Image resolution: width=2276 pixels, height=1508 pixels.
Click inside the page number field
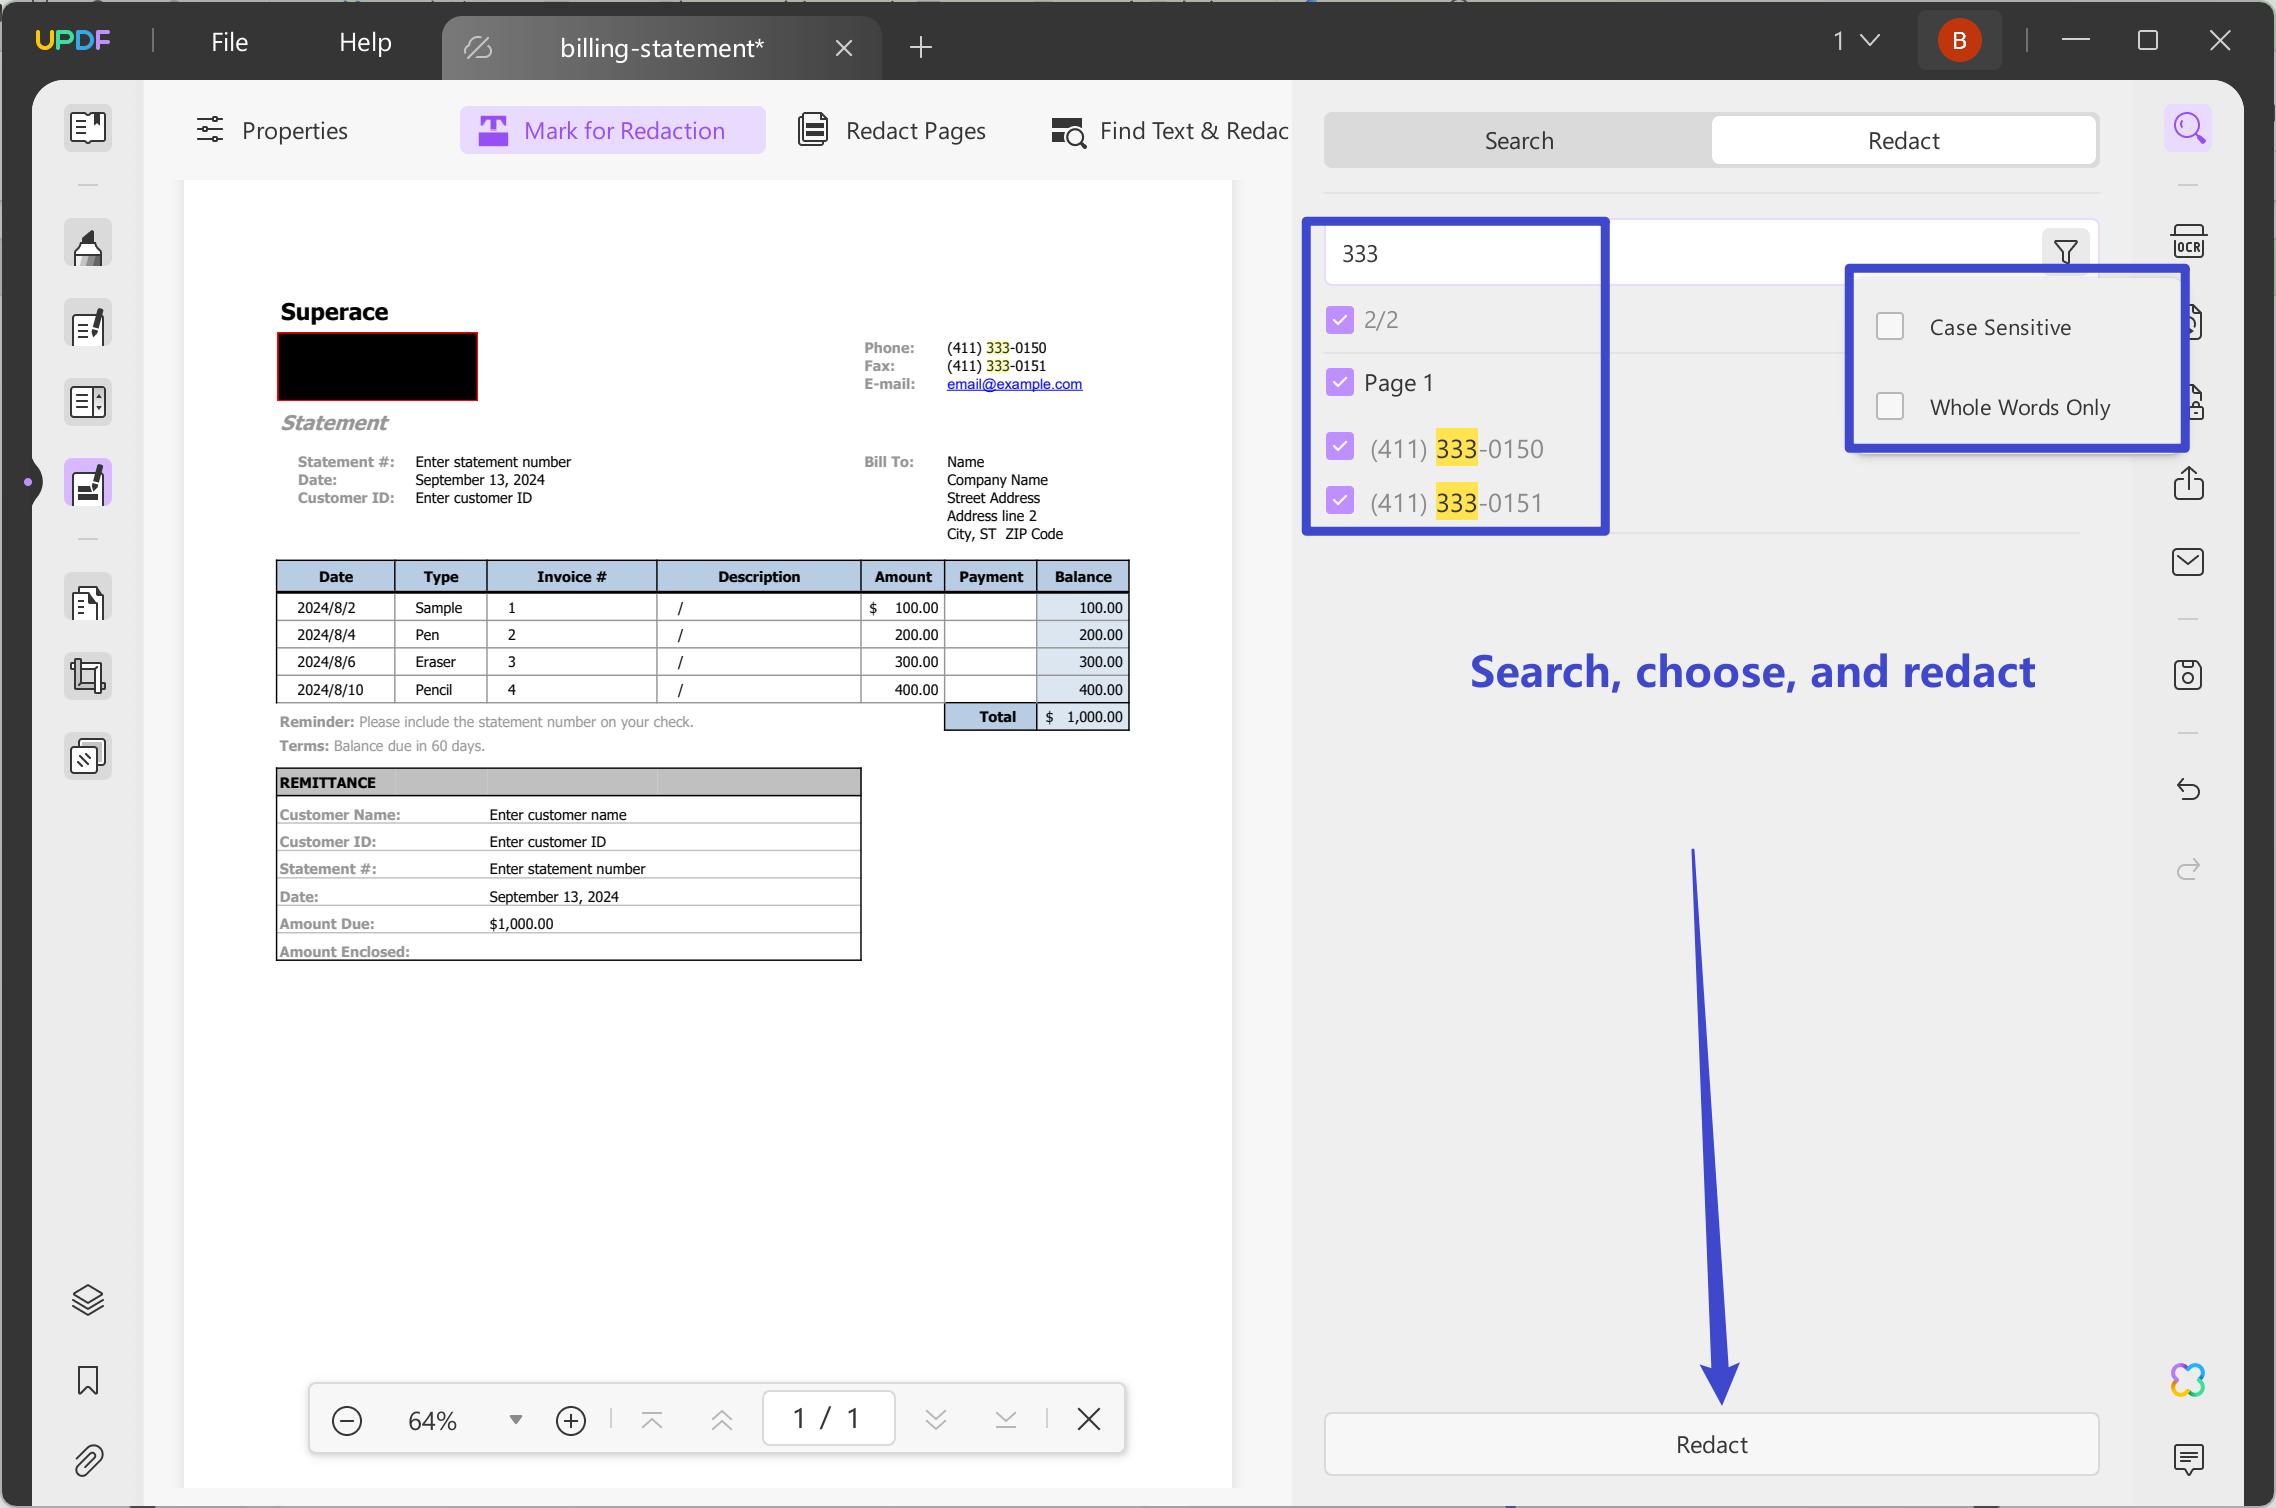[826, 1417]
